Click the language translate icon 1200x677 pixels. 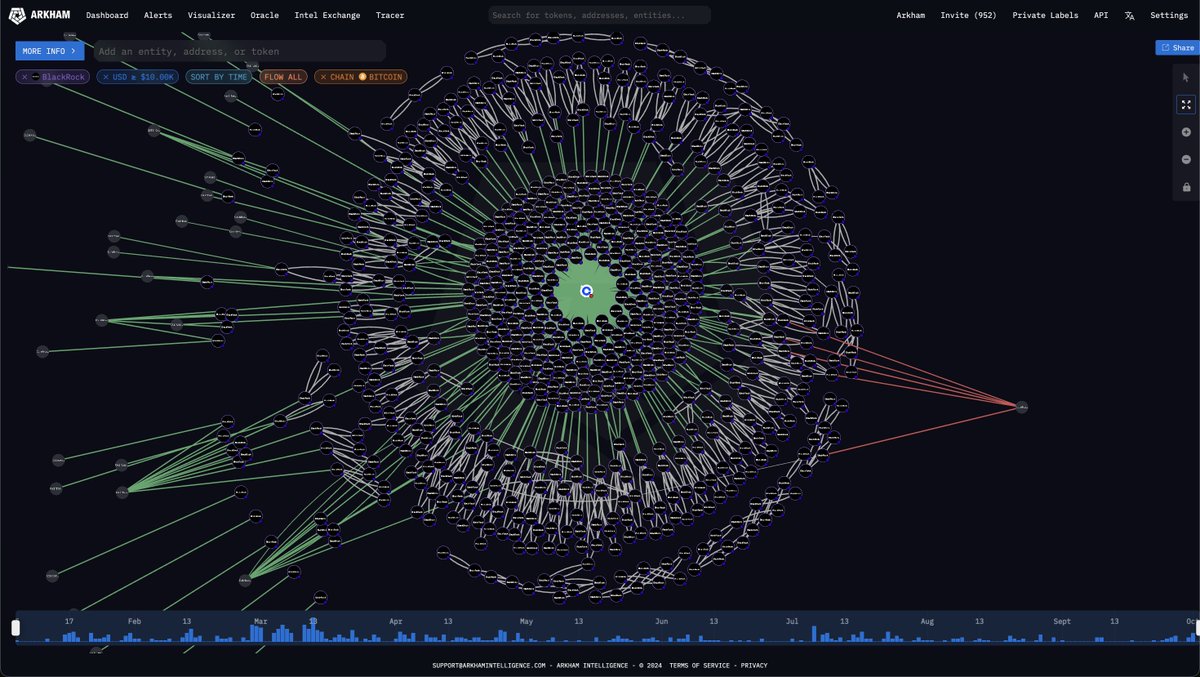pos(1130,15)
